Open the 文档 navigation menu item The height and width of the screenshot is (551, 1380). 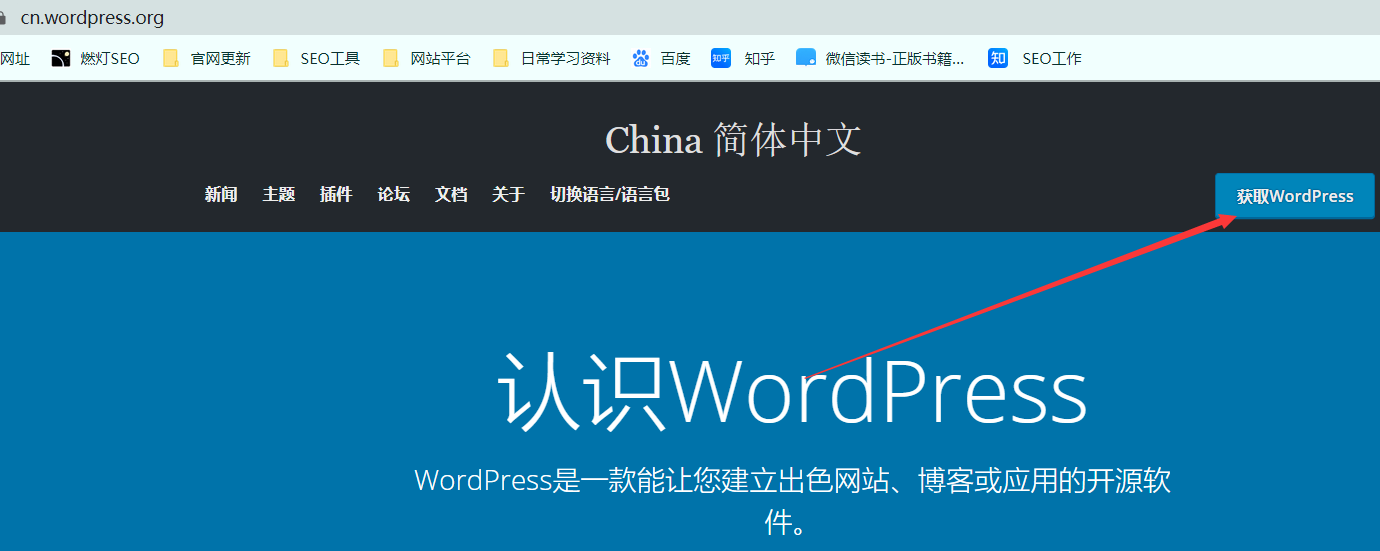[x=451, y=194]
